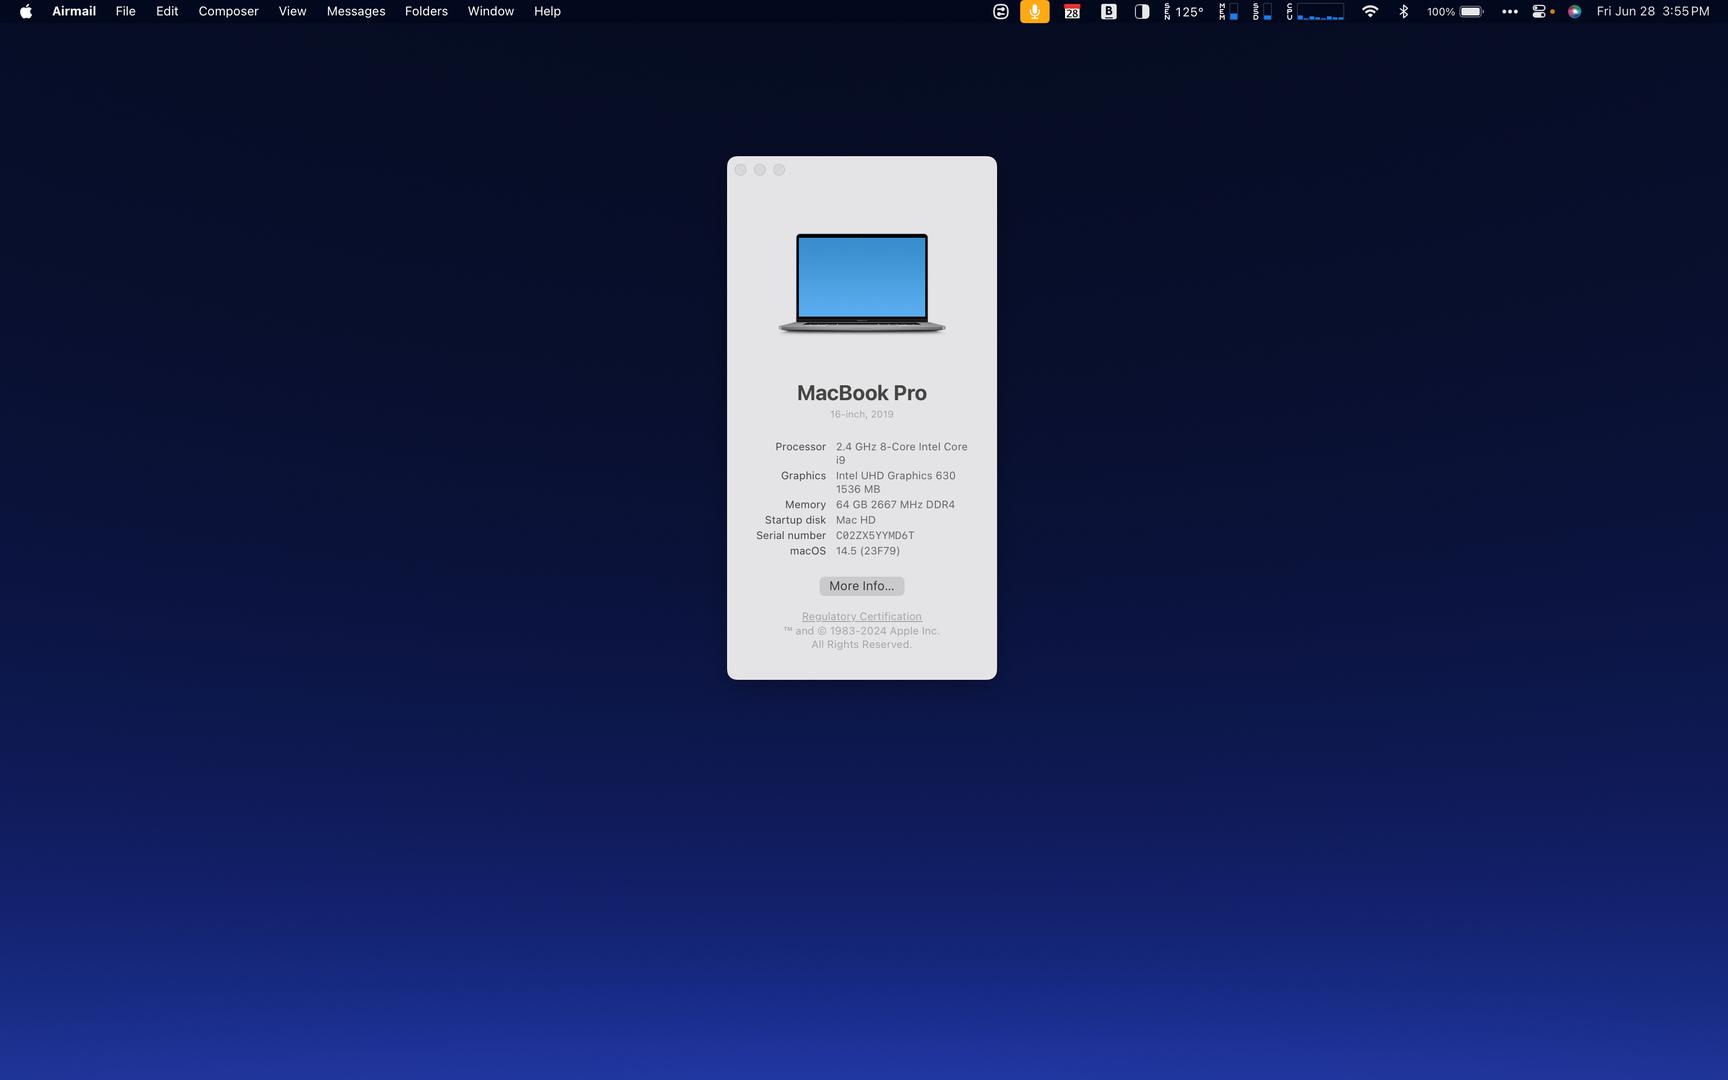Open the Folders menu

(x=426, y=11)
